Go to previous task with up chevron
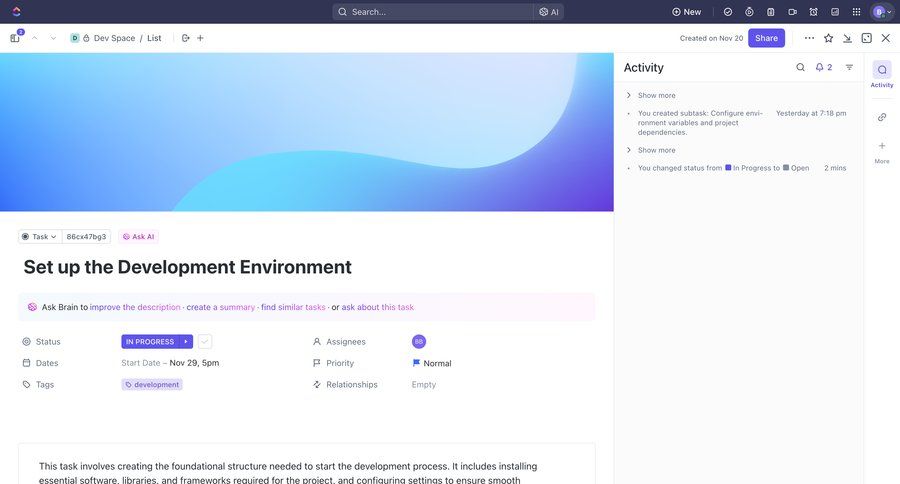The width and height of the screenshot is (900, 484). coord(34,38)
